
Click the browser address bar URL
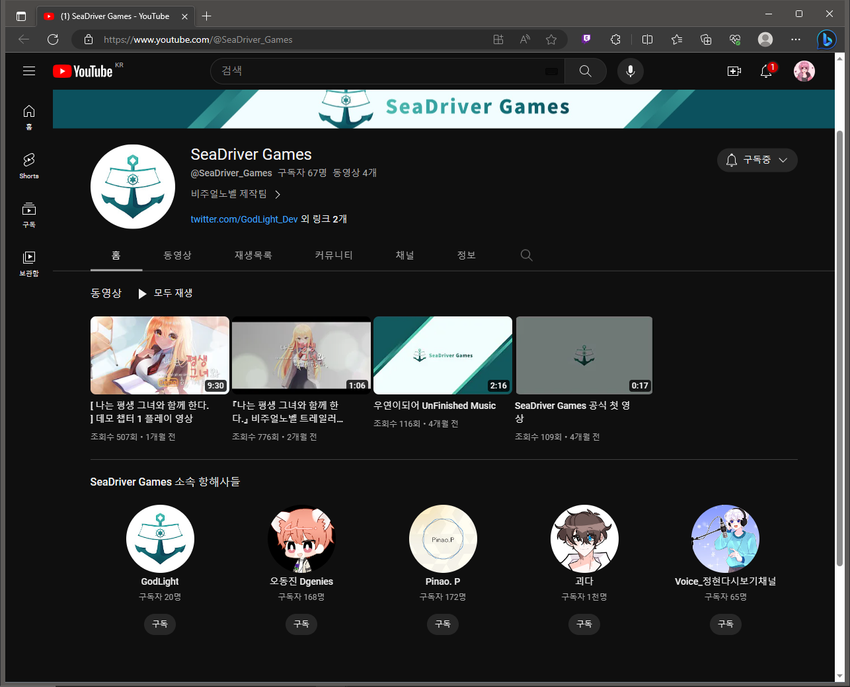tap(198, 40)
